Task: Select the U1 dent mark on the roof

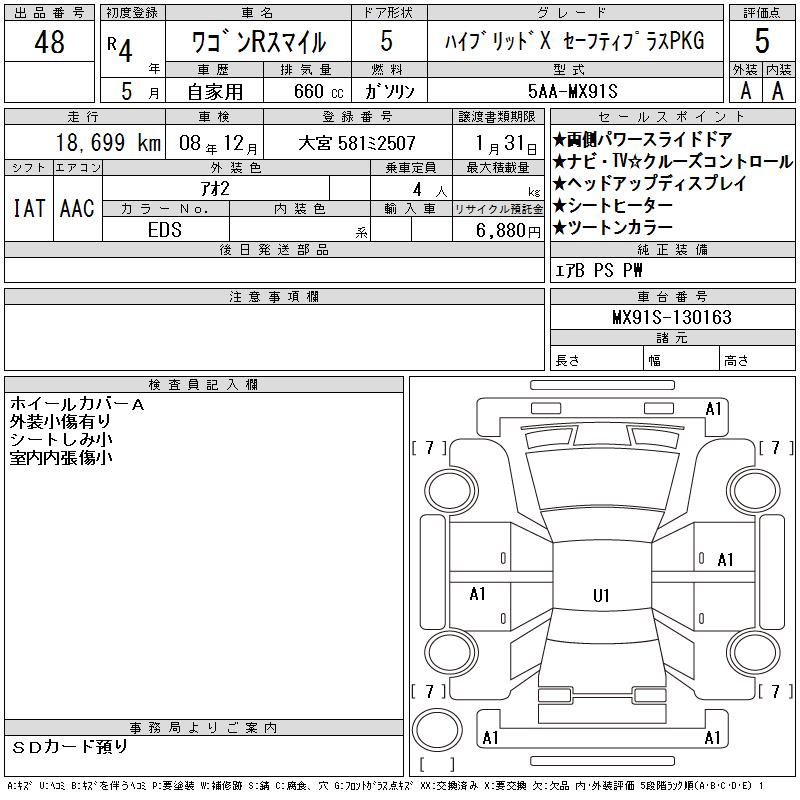Action: pyautogui.click(x=601, y=595)
